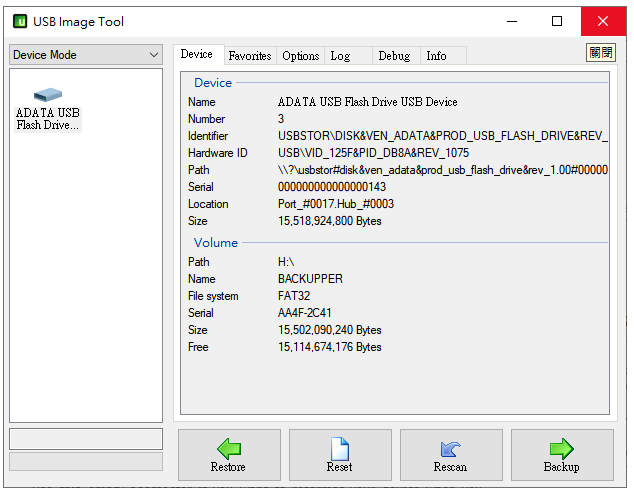Viewport: 634px width, 493px height.
Task: Click the upper progress bar under device list
Action: pyautogui.click(x=86, y=439)
